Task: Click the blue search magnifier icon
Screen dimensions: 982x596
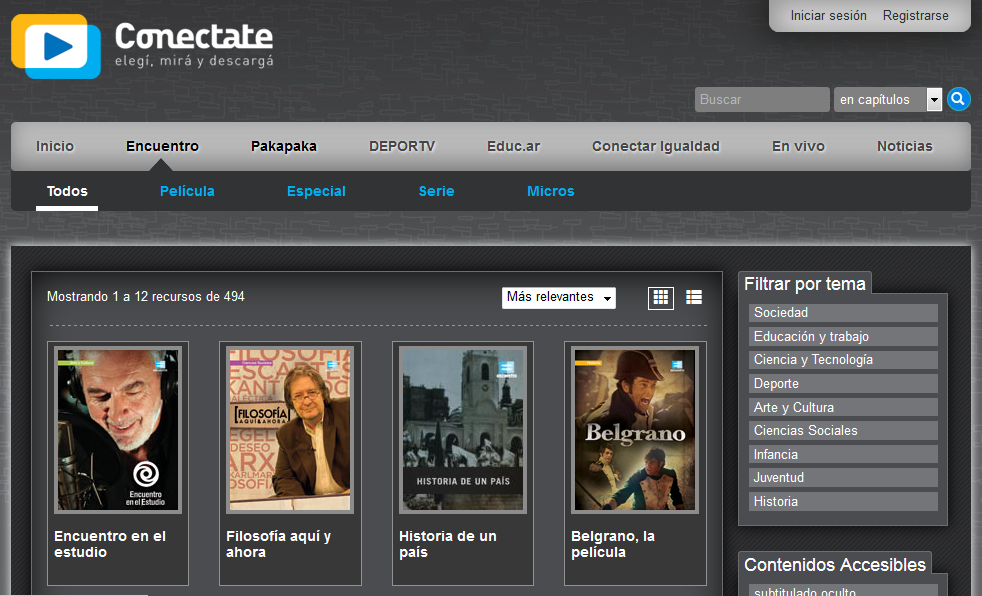Action: click(958, 99)
